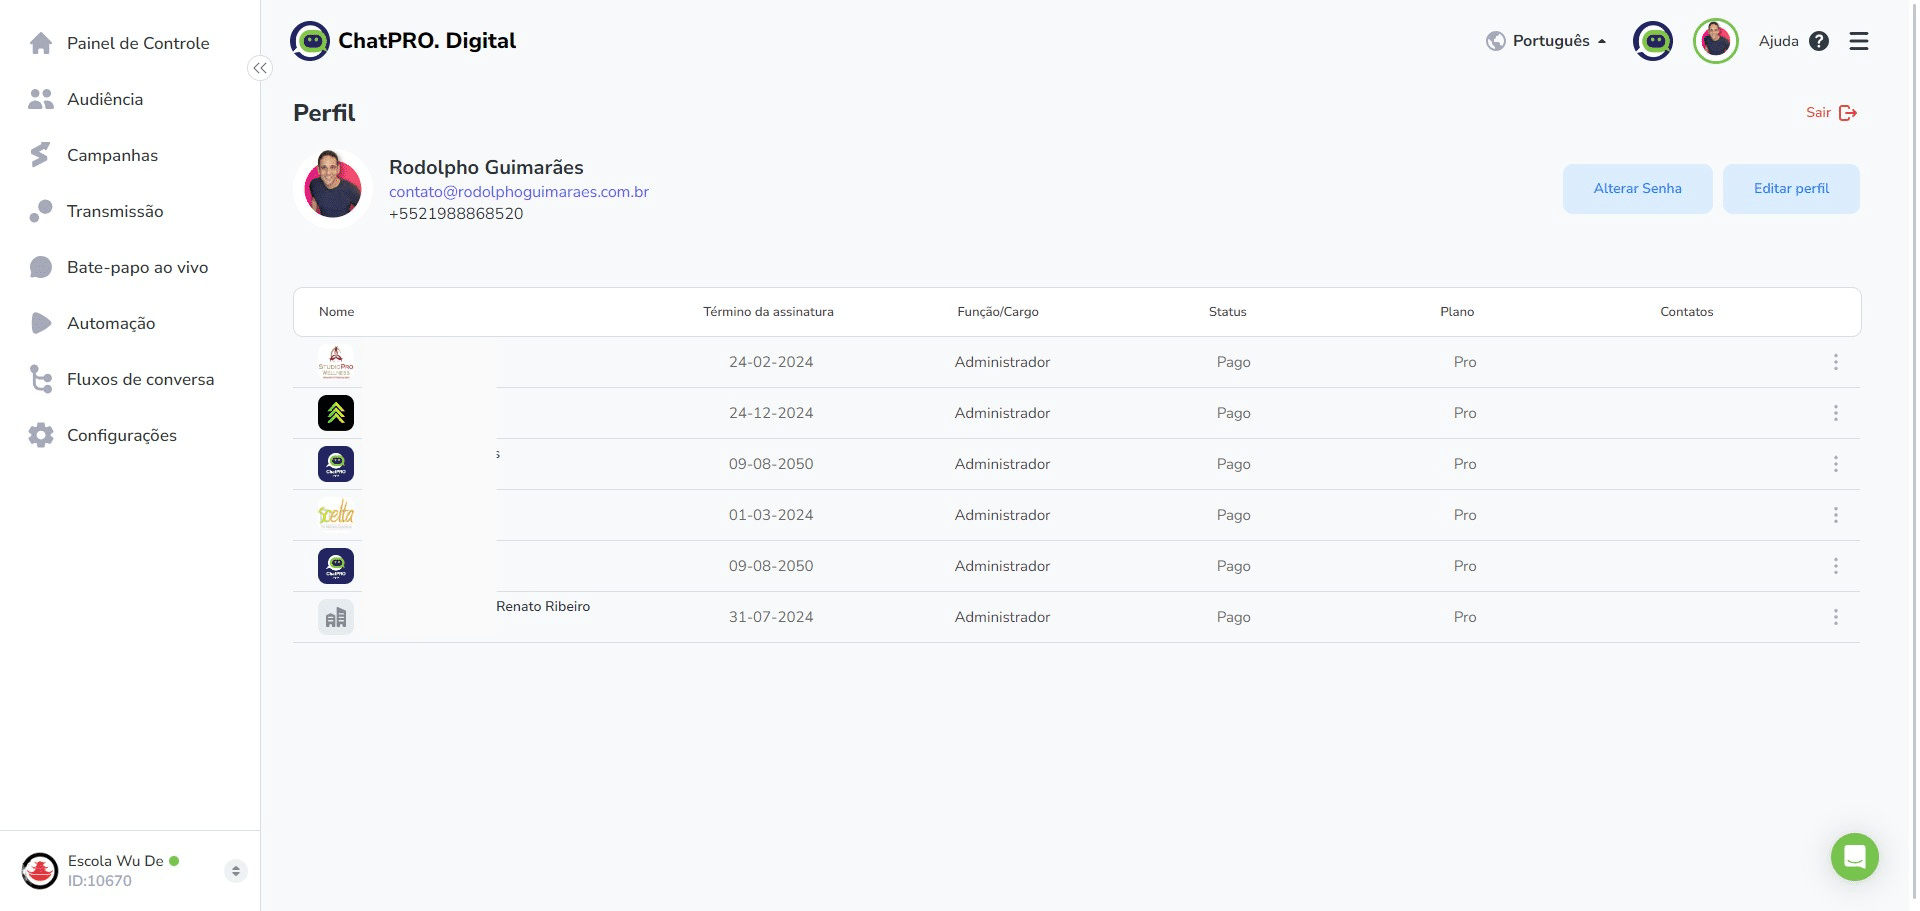Click the Rodolpho Guimarães name heading
The height and width of the screenshot is (911, 1920).
(x=486, y=167)
